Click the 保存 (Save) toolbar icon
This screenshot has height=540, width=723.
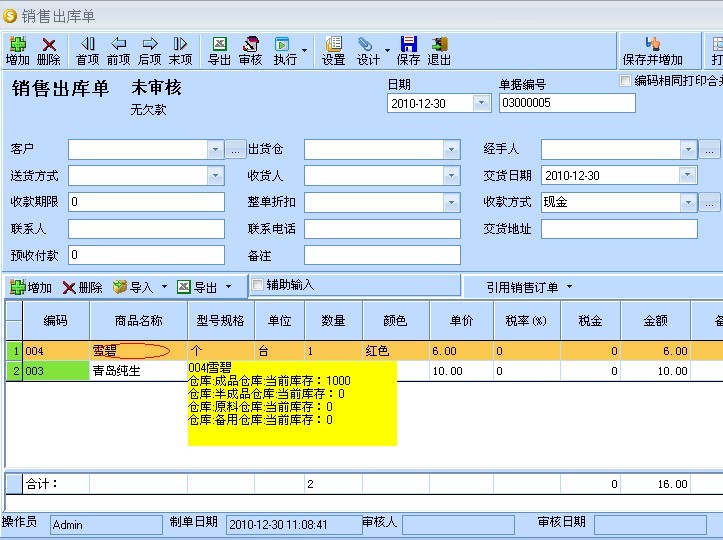(x=408, y=51)
